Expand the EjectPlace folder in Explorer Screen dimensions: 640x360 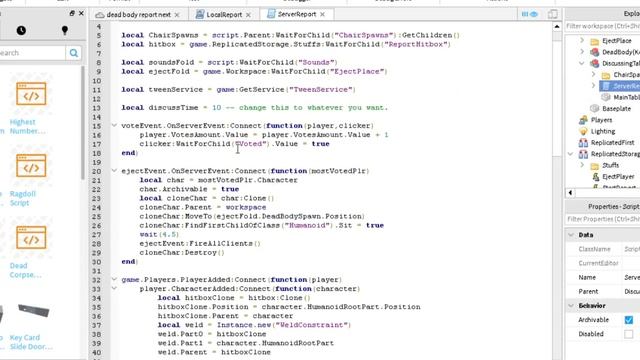tap(582, 40)
